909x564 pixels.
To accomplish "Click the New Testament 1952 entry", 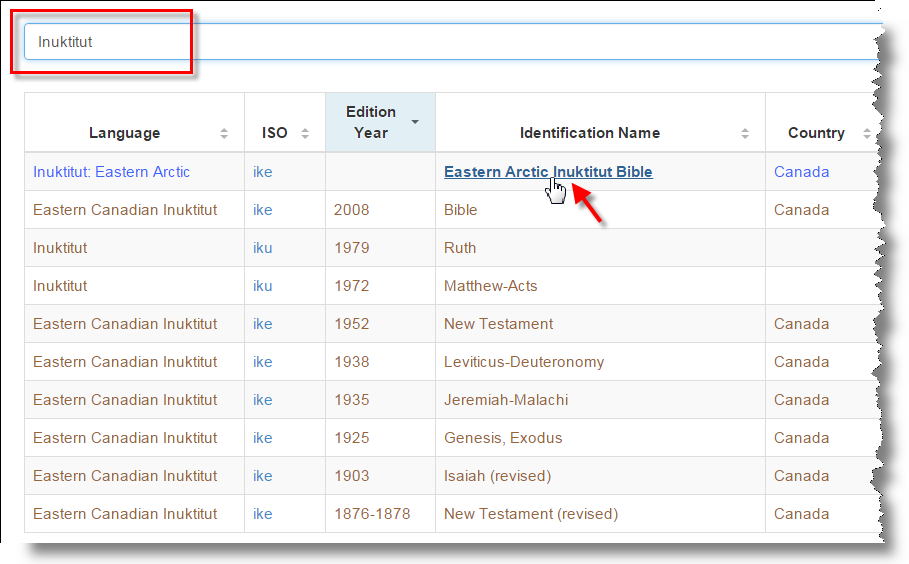I will 498,324.
